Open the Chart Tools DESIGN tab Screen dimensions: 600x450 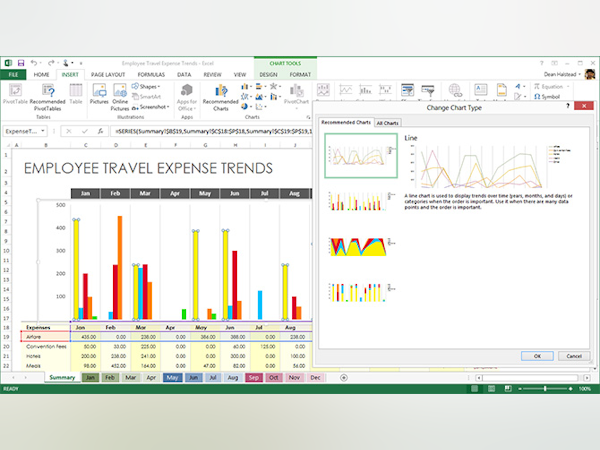click(x=268, y=75)
